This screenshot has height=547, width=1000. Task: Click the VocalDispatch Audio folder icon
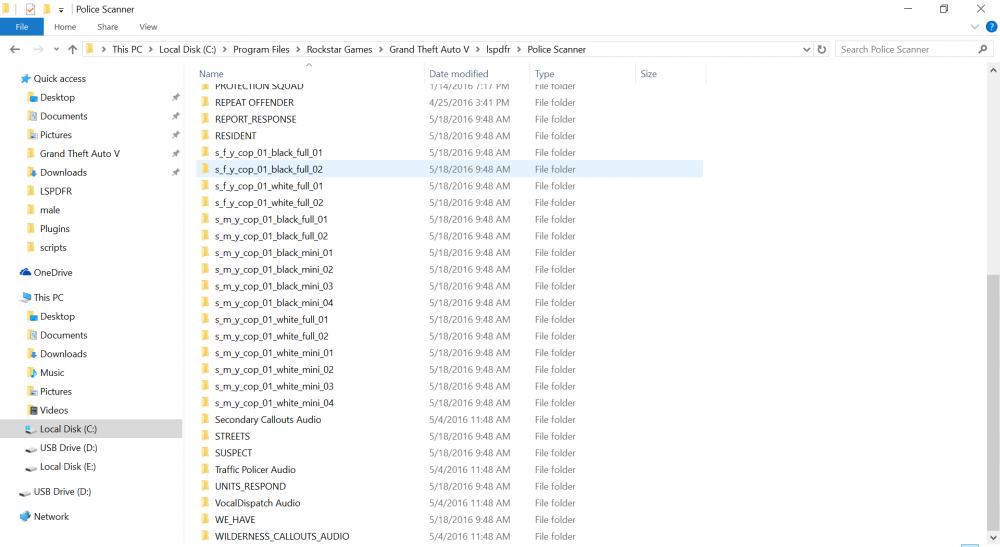[205, 502]
